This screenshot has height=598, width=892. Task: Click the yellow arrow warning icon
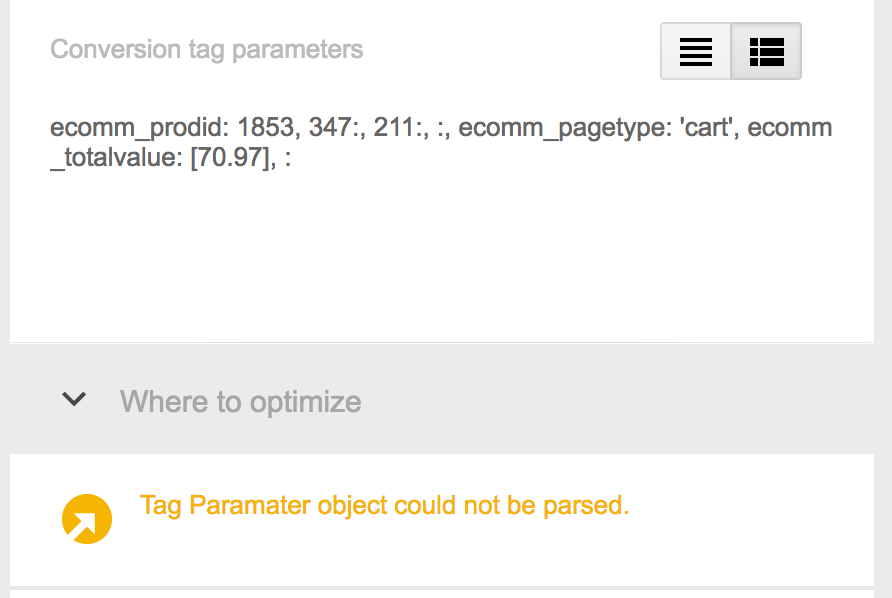click(x=87, y=519)
